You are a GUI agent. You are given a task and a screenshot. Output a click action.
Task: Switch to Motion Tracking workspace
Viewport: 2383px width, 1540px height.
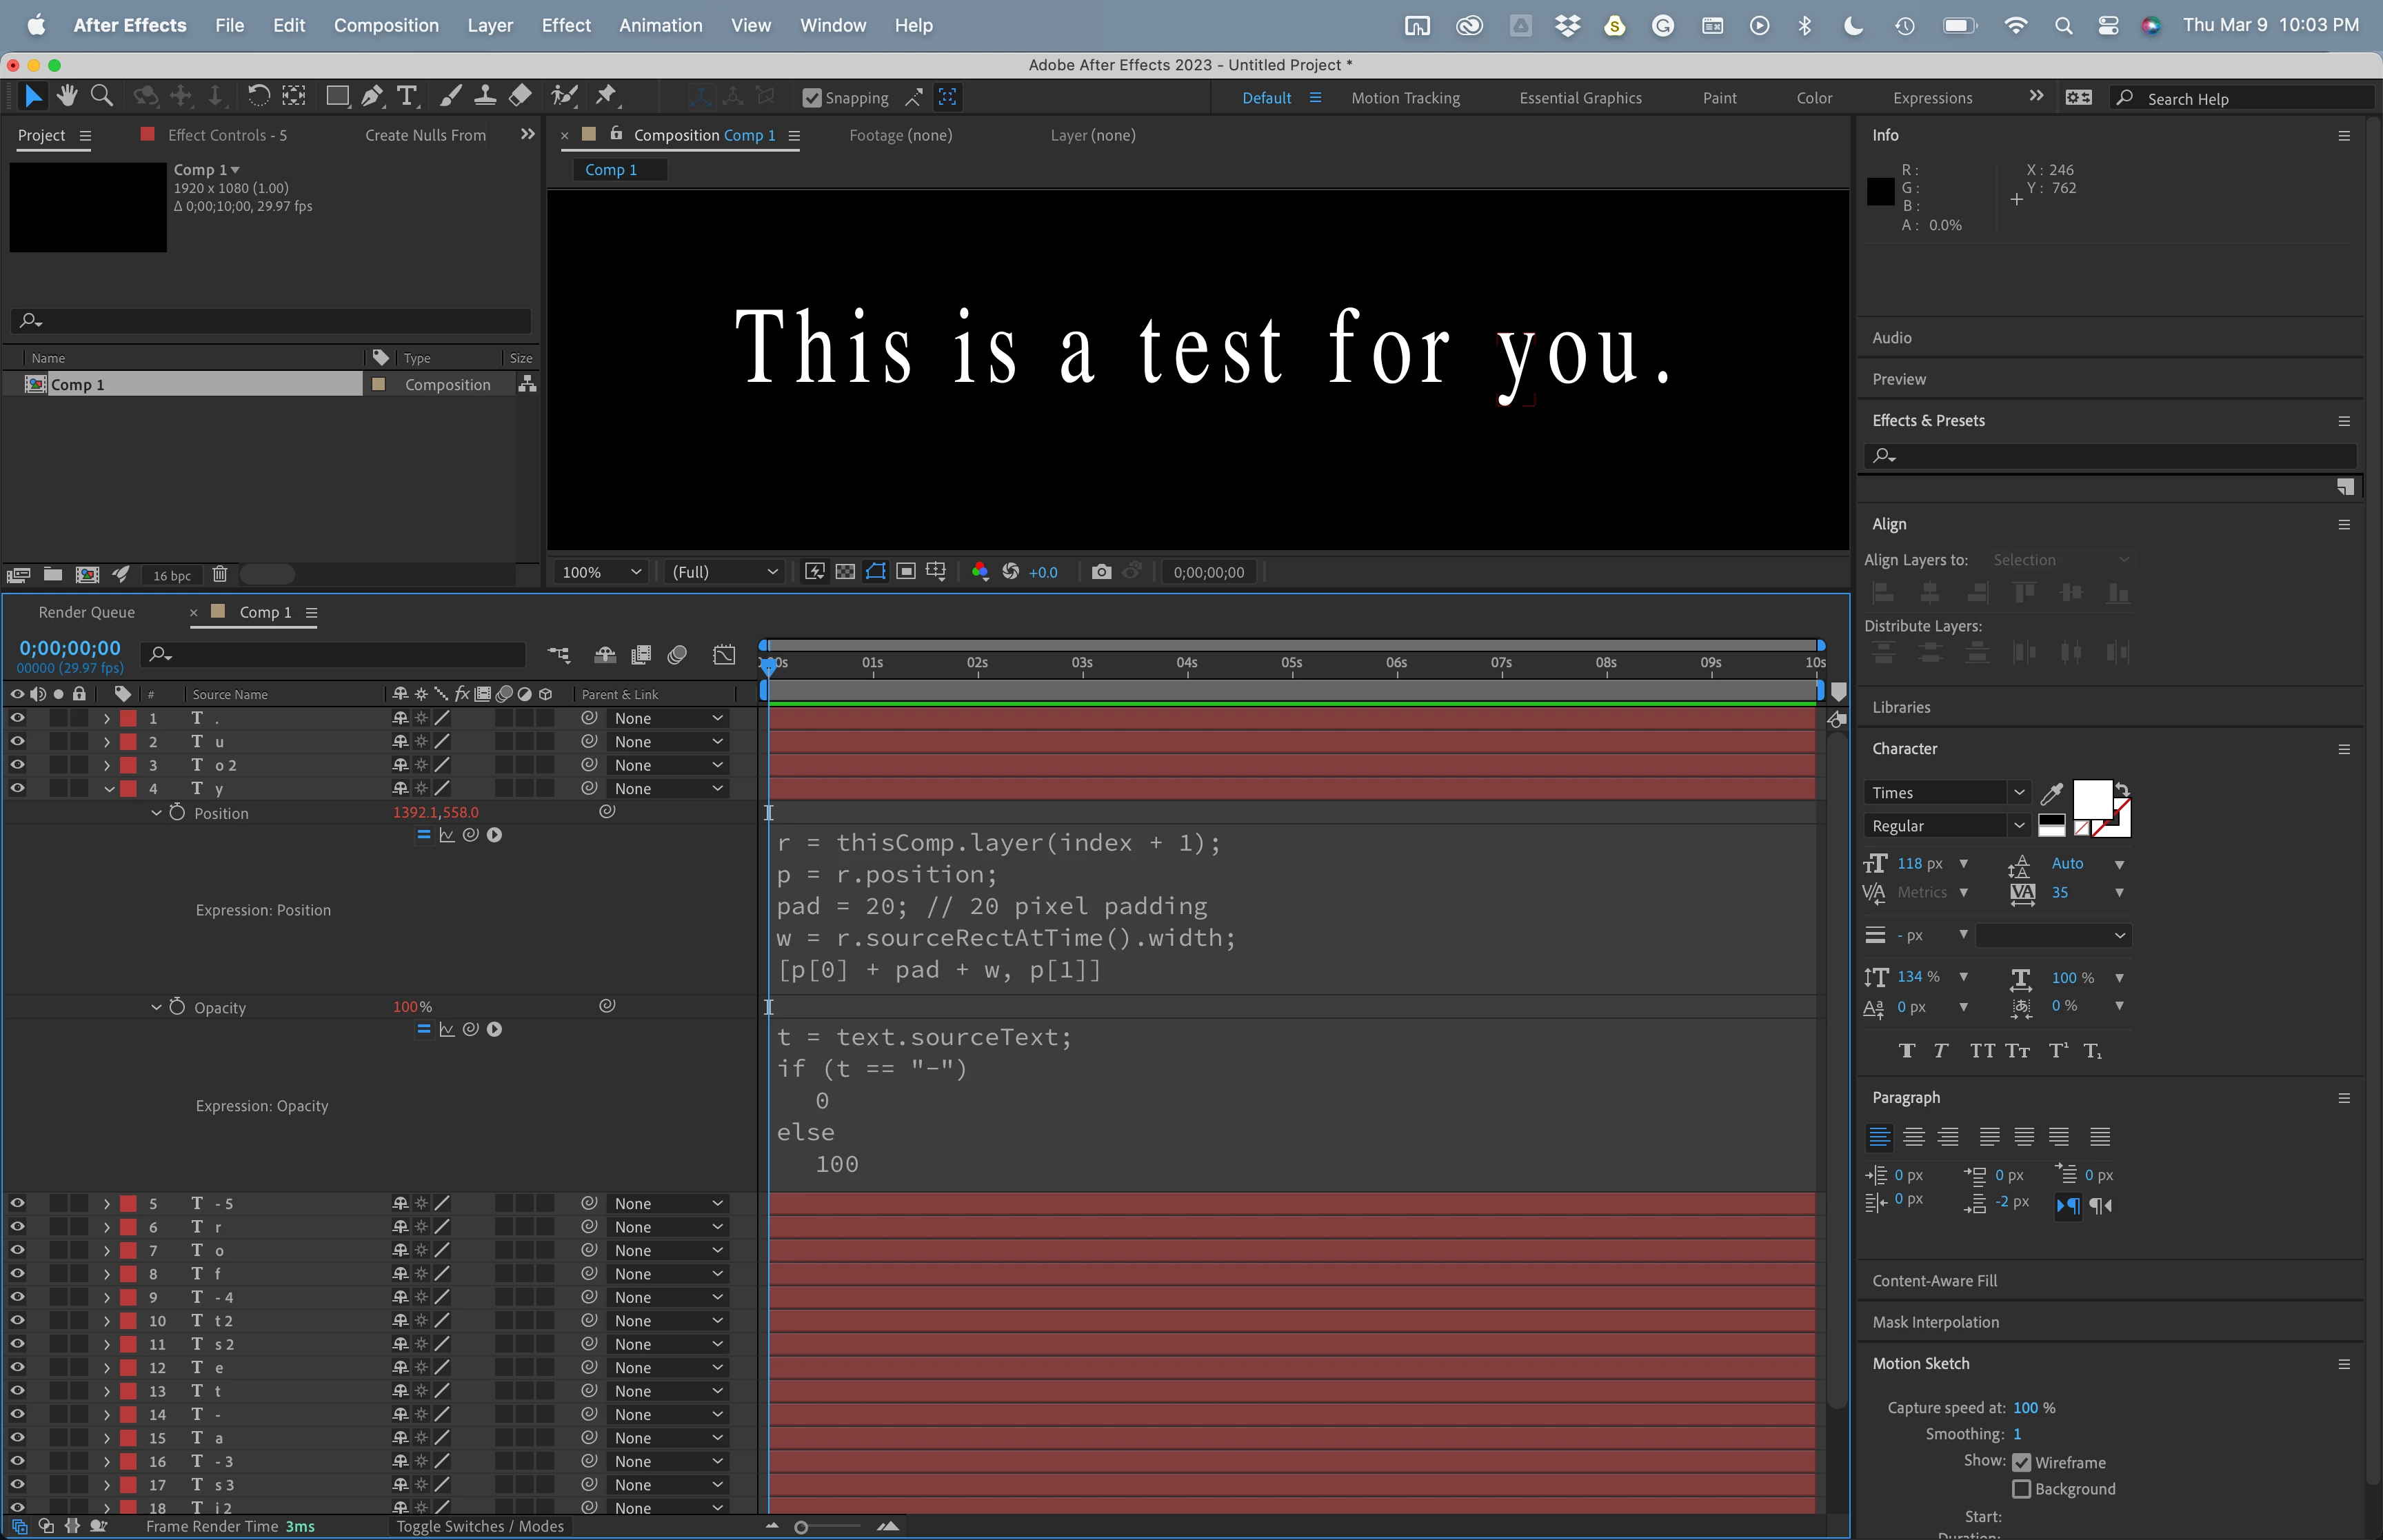coord(1405,98)
